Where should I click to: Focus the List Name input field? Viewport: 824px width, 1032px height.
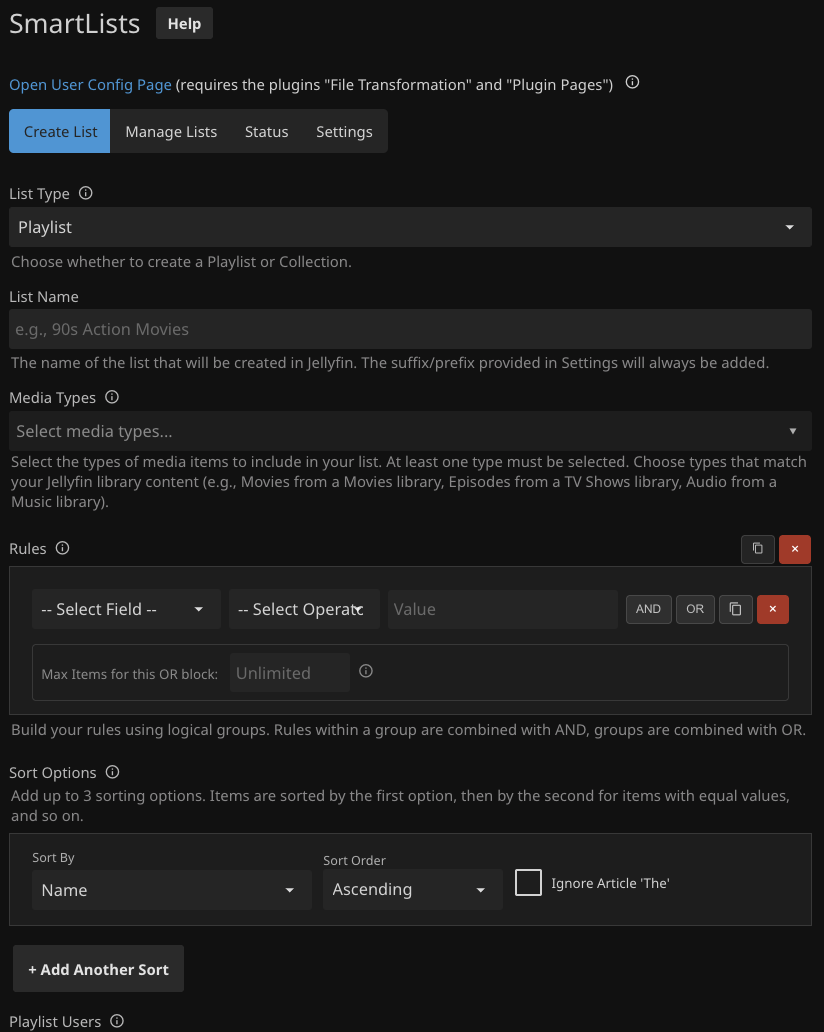coord(410,329)
